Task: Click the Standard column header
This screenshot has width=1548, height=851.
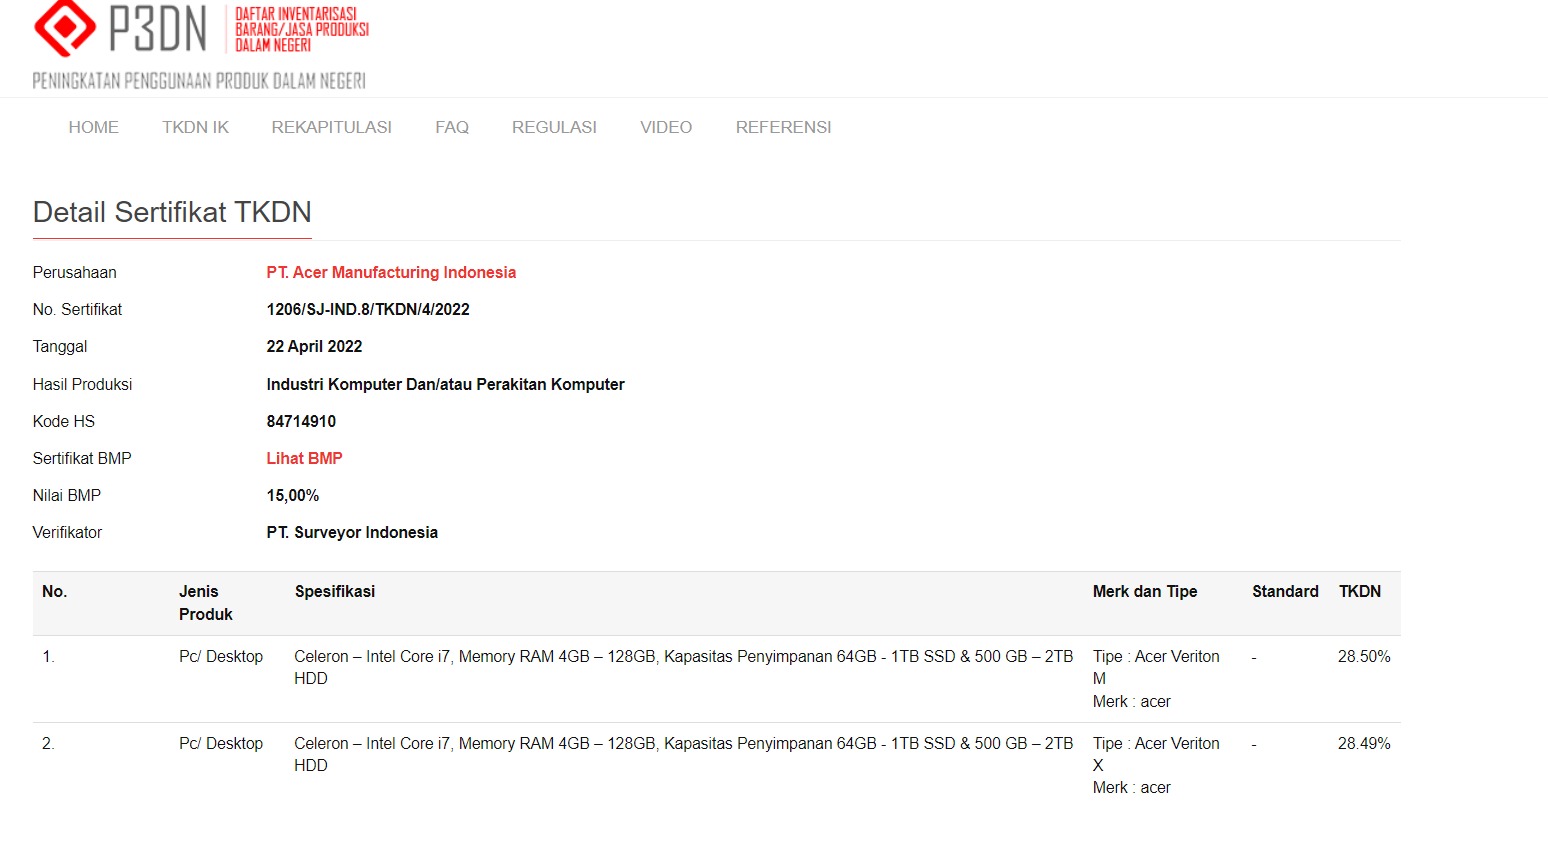Action: tap(1285, 591)
